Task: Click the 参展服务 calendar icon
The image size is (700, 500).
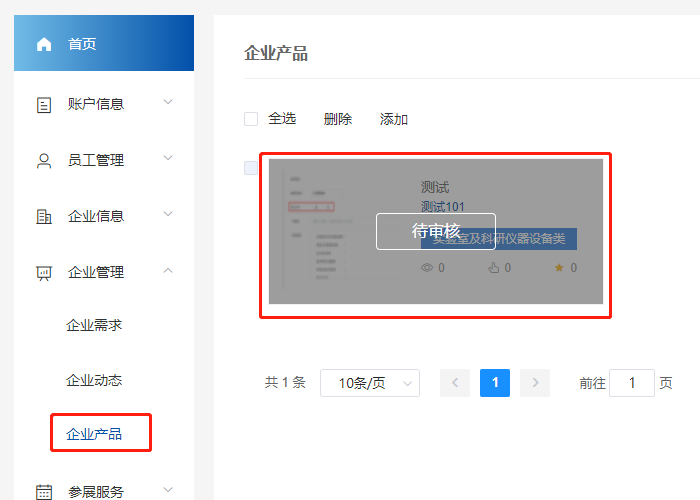Action: pyautogui.click(x=43, y=492)
